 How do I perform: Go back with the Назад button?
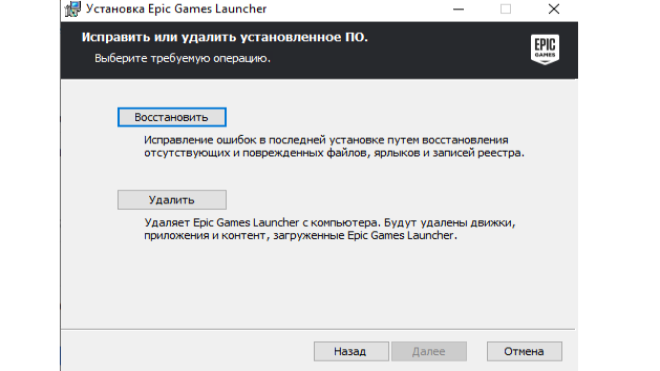(351, 351)
